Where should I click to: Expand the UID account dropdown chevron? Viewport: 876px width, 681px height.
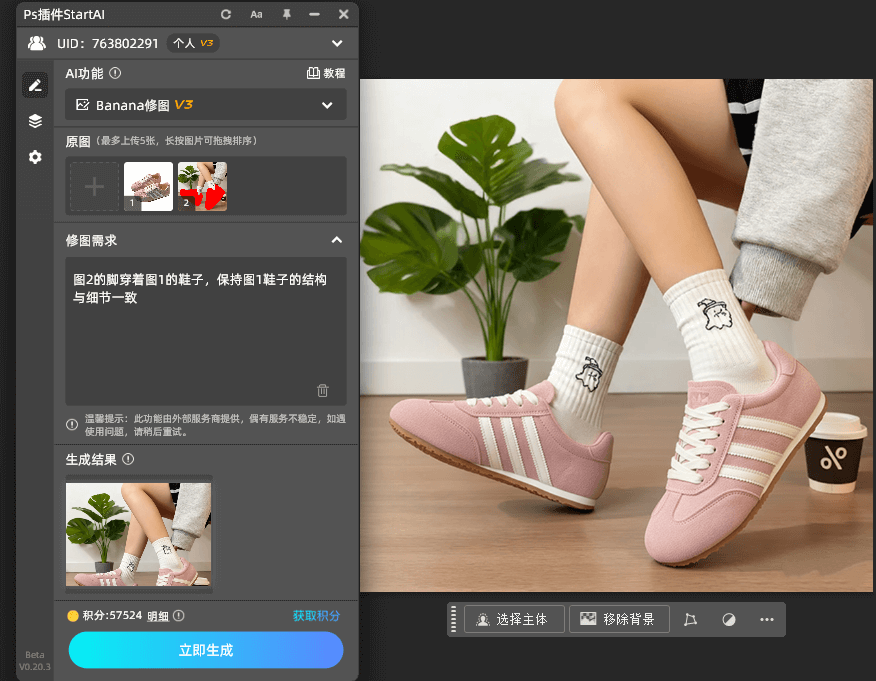337,44
